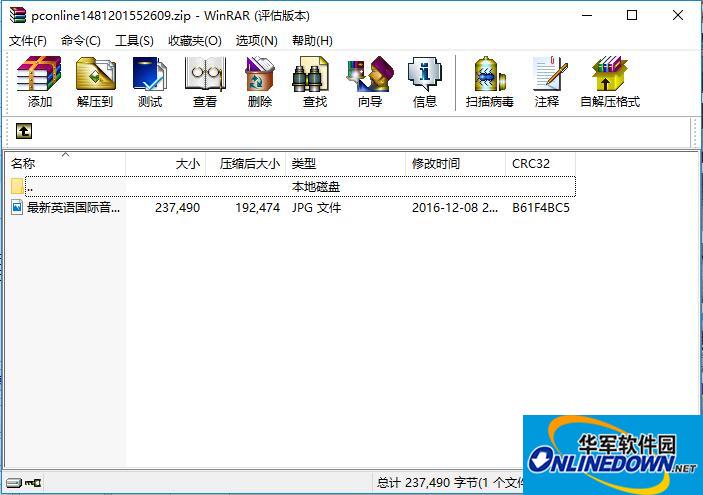Click the disk drive icon in status bar
This screenshot has height=495, width=703.
coord(14,483)
